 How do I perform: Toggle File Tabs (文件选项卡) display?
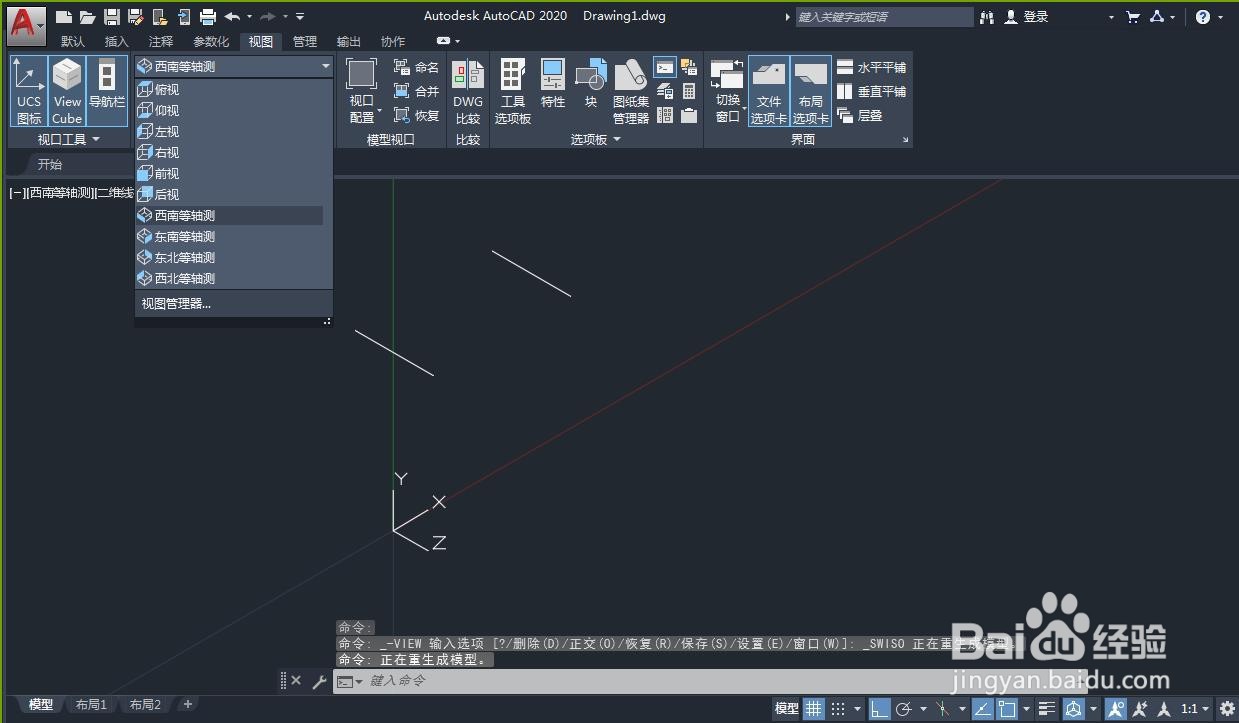pos(768,91)
